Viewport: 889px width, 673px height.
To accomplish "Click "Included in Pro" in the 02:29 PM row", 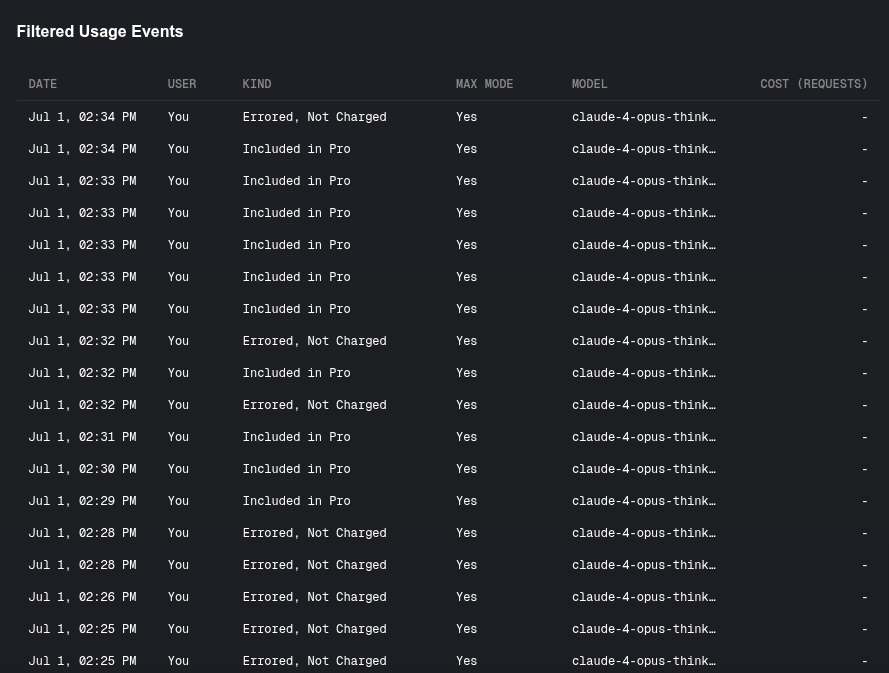I will pos(297,501).
